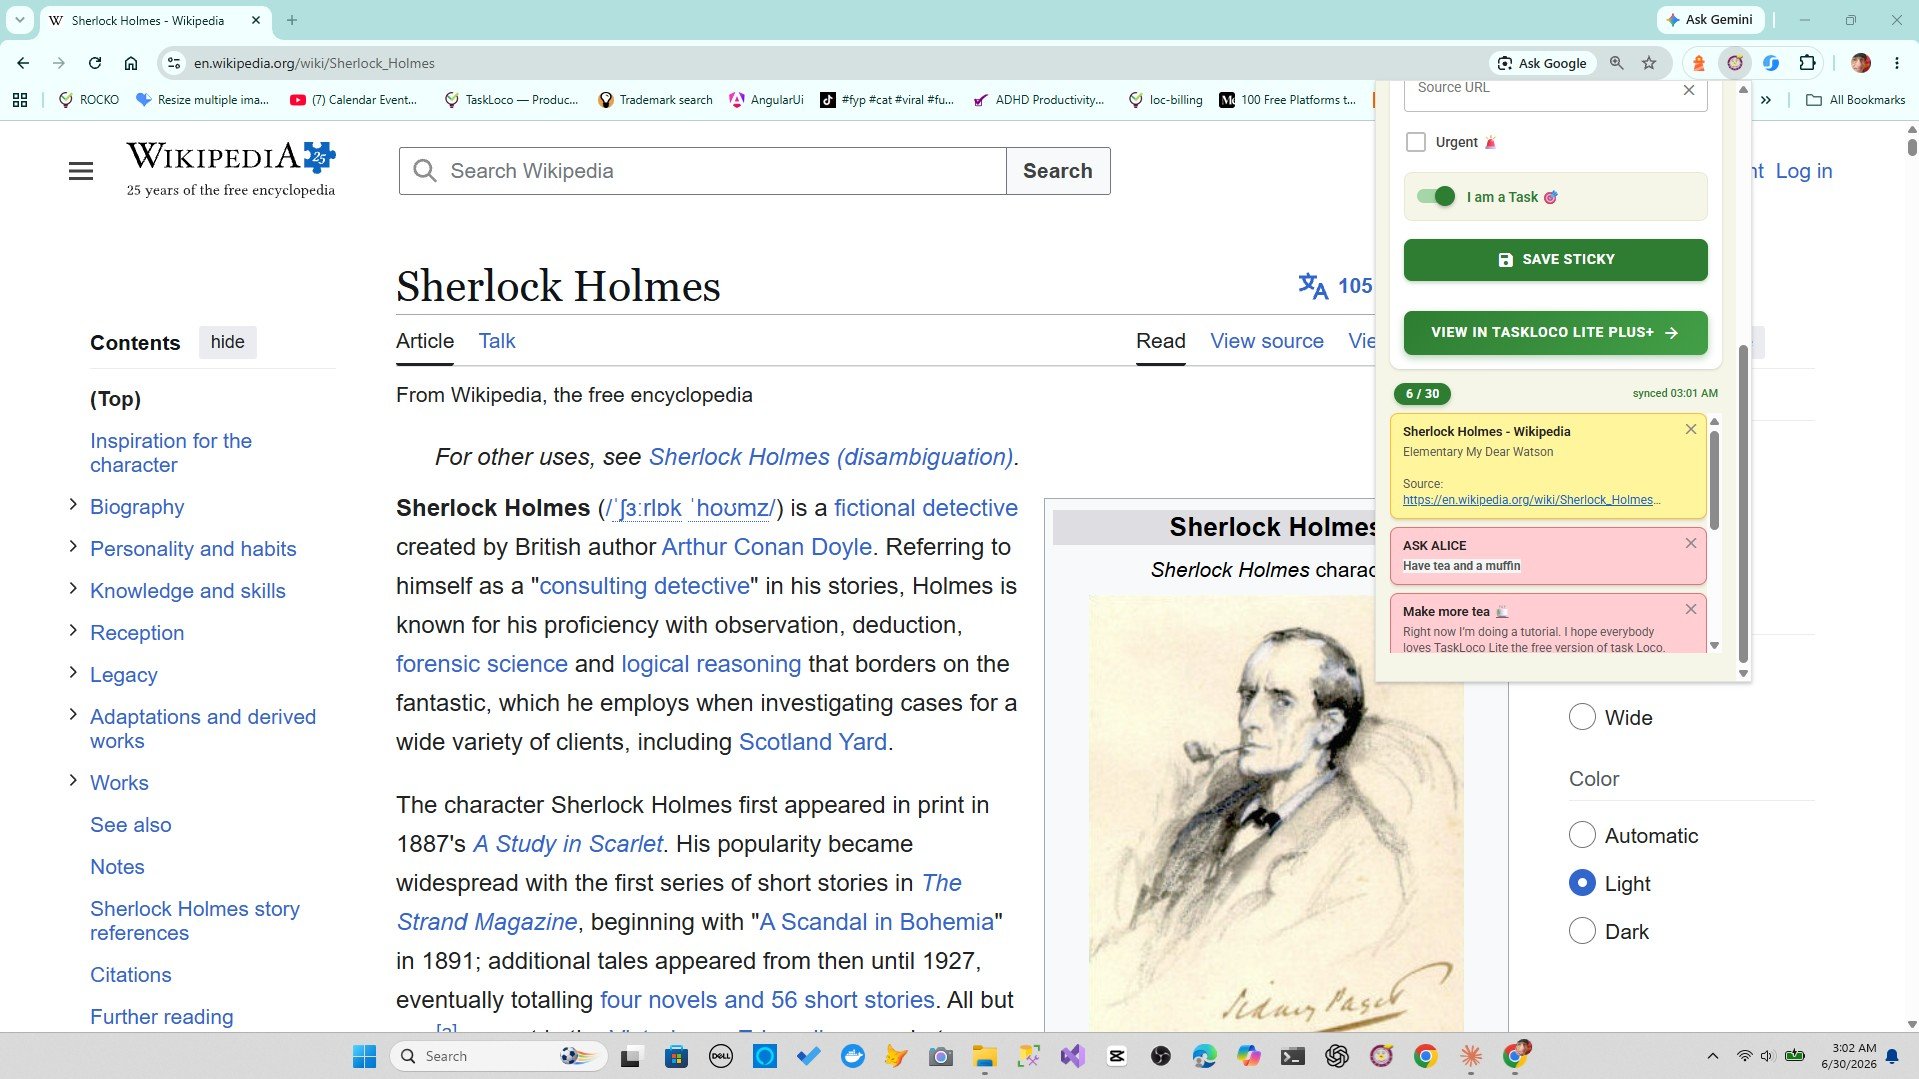Expand the Works contents section
Screen dimensions: 1919x1079
pos(73,781)
